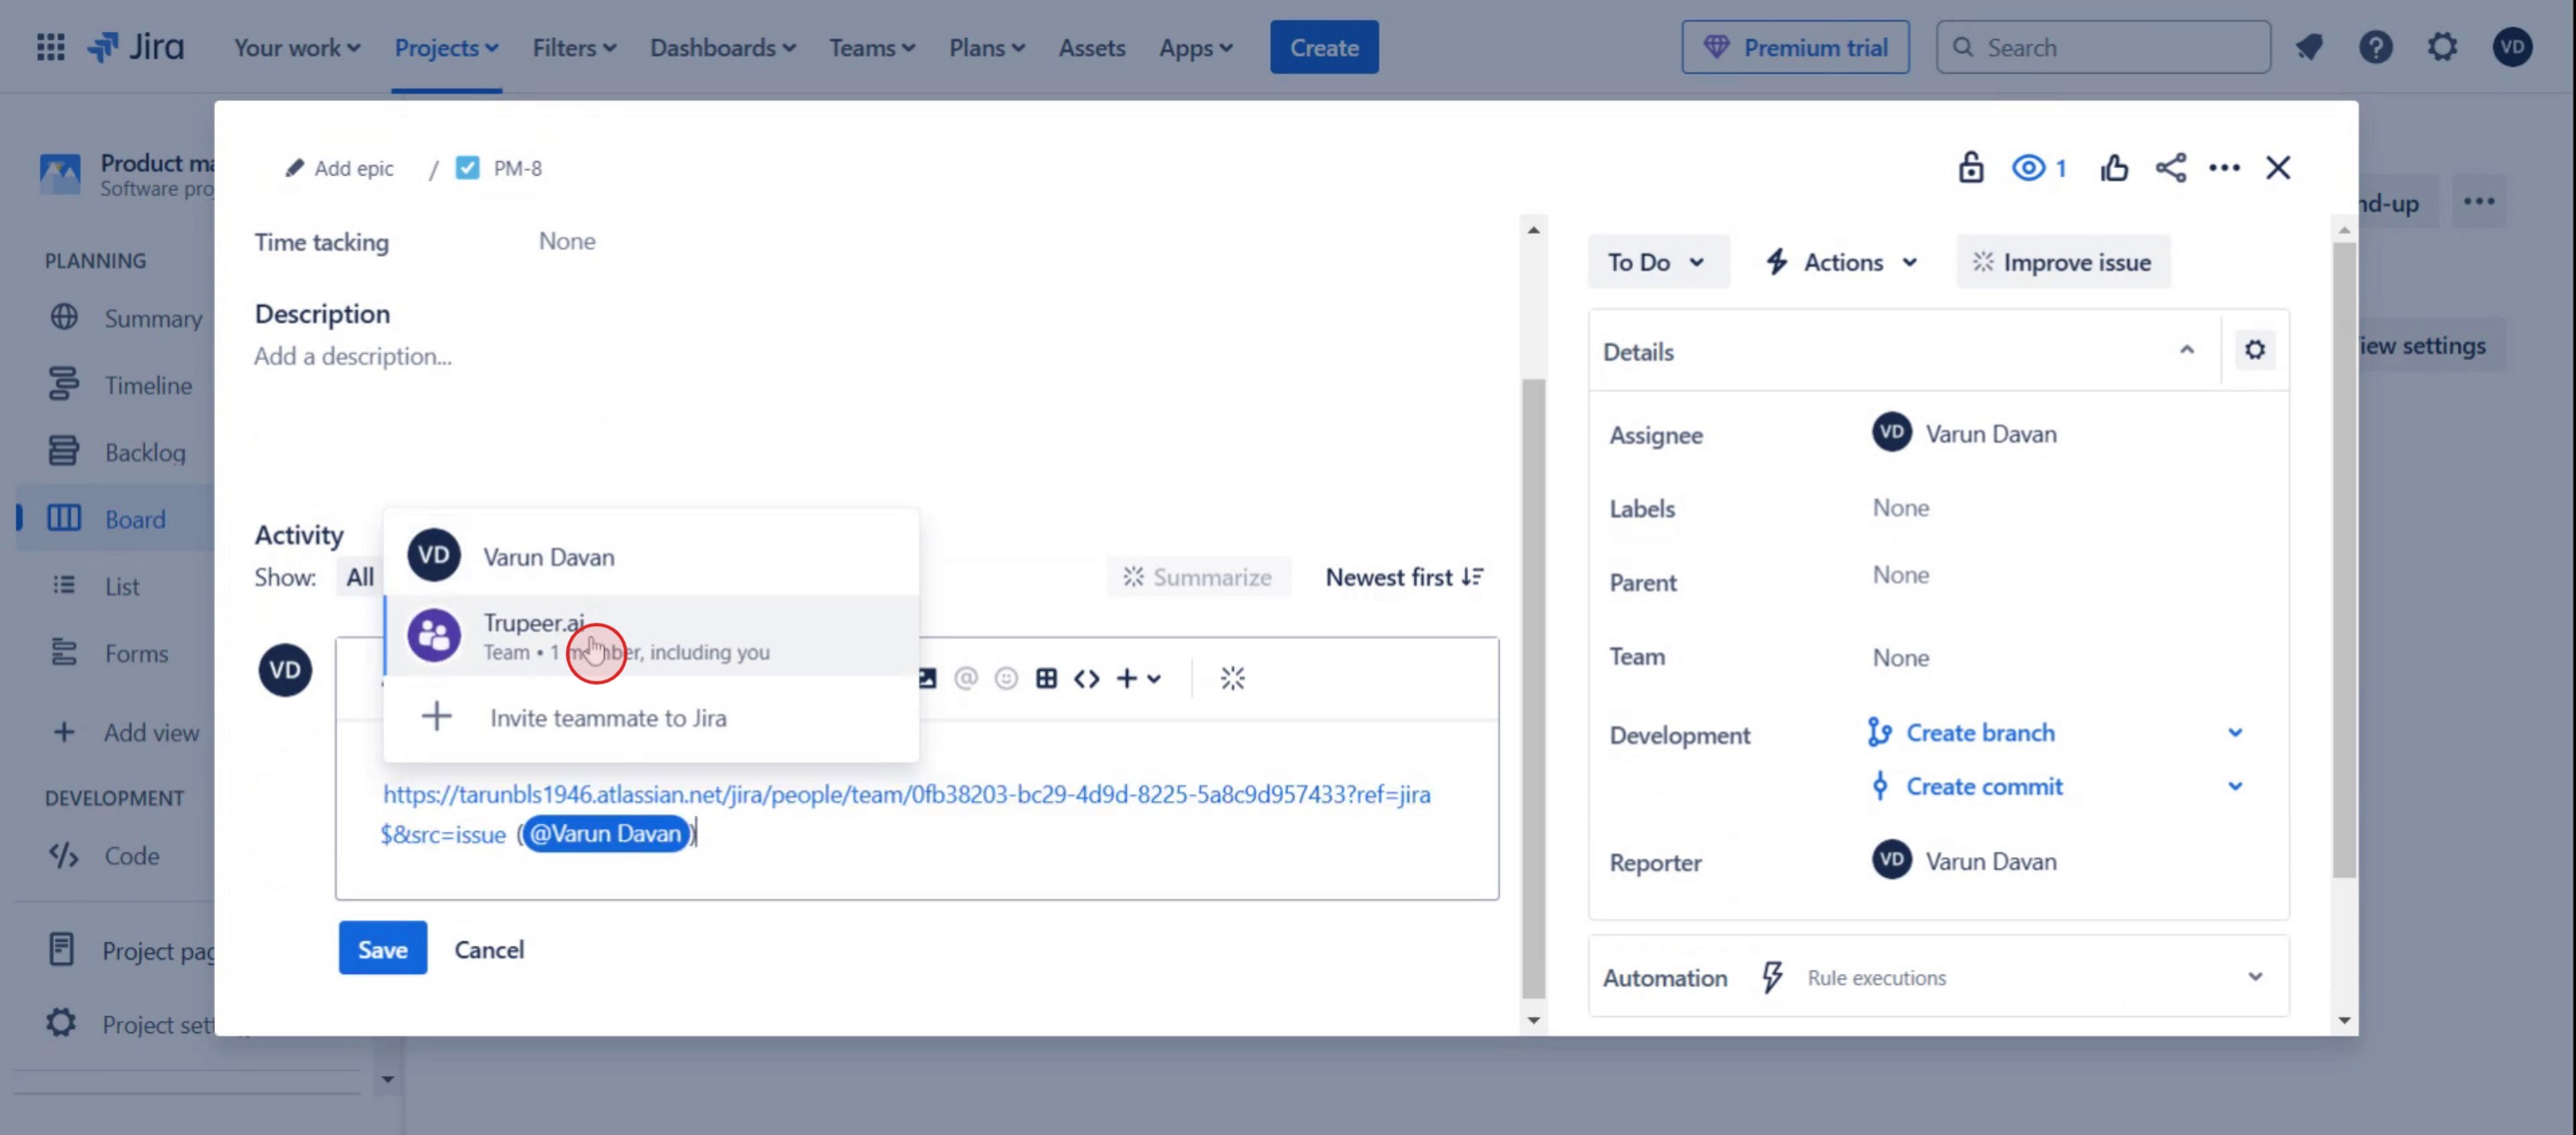
Task: Insert a code snippet via toolbar icon
Action: click(1086, 679)
